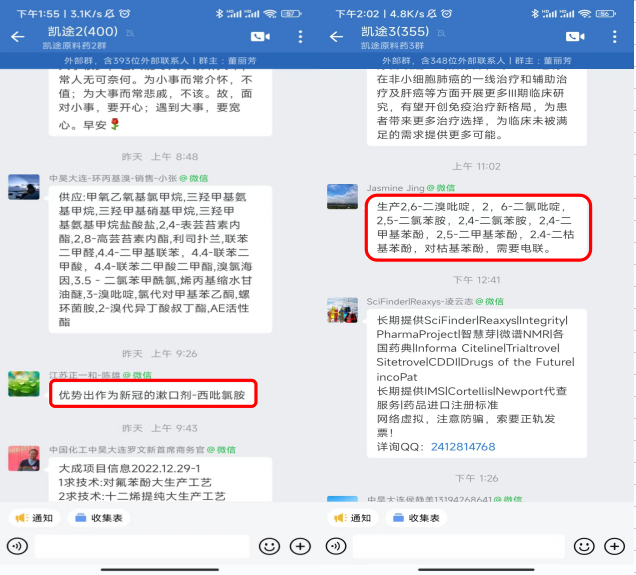Image resolution: width=636 pixels, height=575 pixels.
Task: Open plus attachments menu in left chat
Action: pos(300,546)
